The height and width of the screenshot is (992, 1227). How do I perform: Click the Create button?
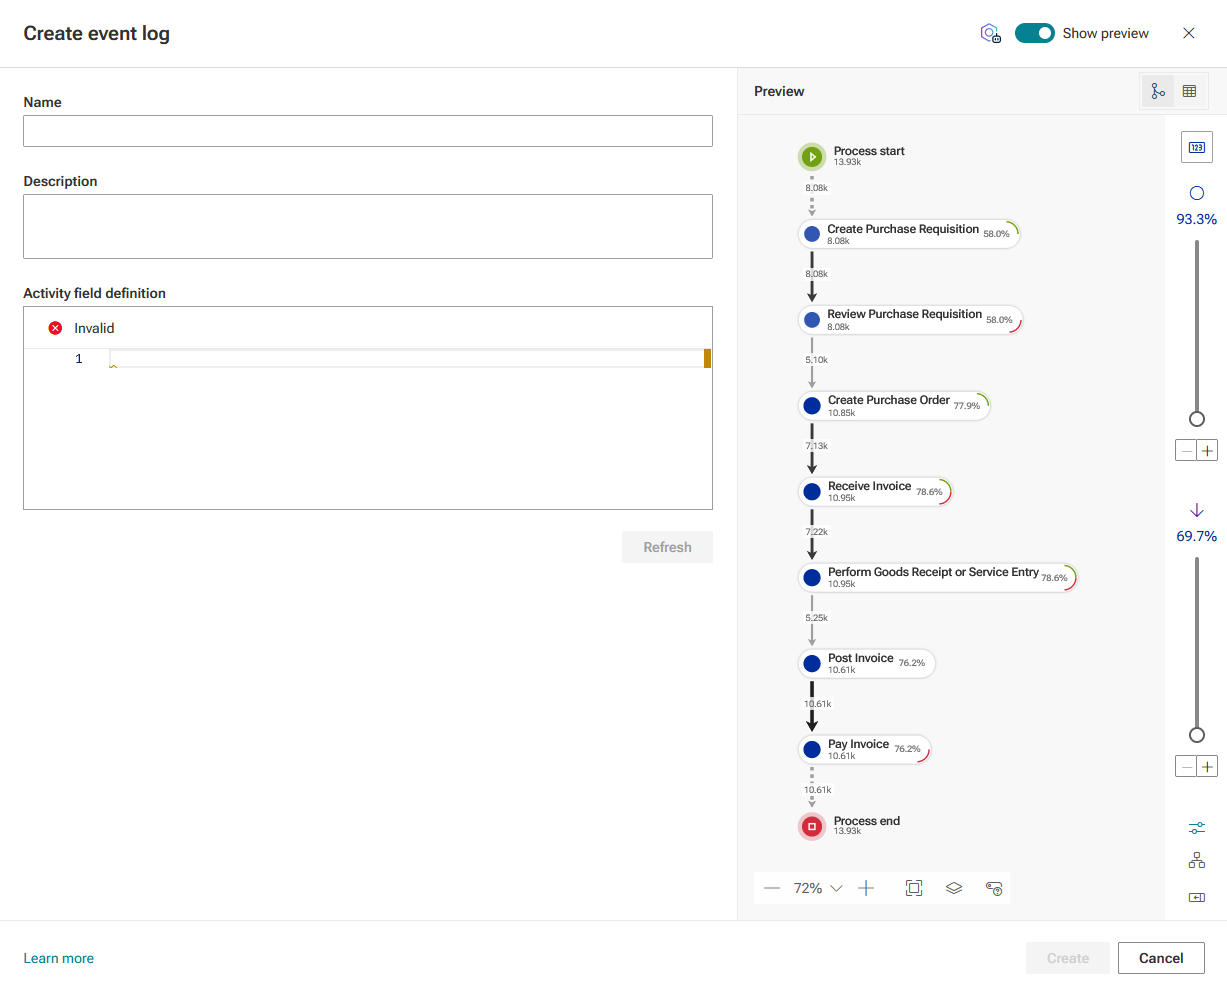click(1067, 958)
